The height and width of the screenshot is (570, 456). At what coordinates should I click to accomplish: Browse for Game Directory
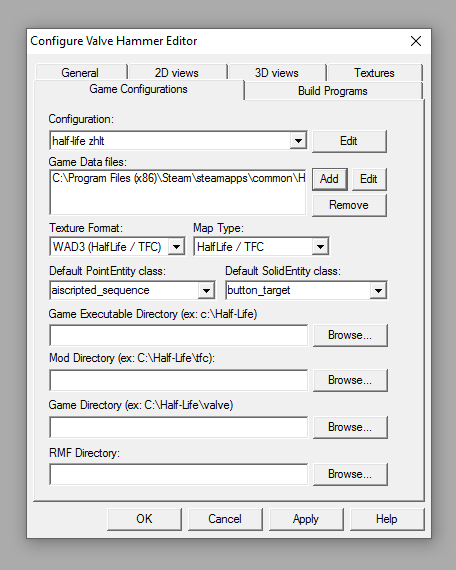[x=350, y=427]
